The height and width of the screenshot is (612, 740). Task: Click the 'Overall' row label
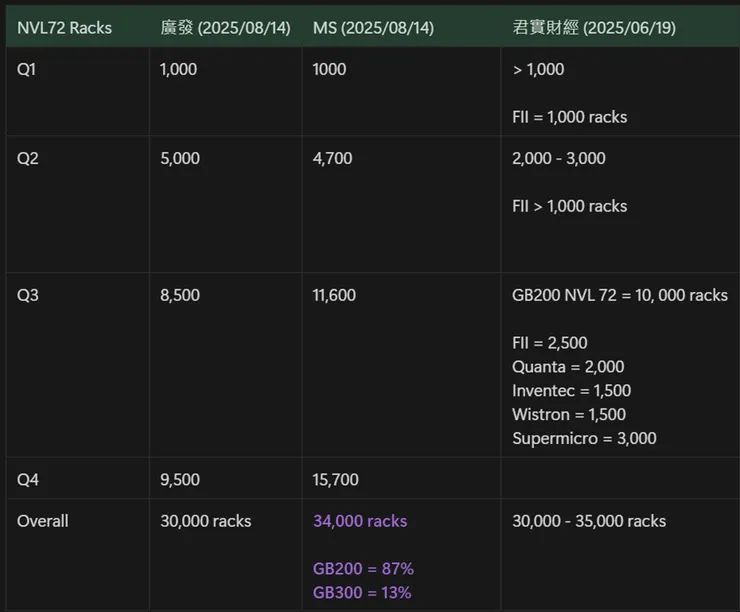(42, 521)
